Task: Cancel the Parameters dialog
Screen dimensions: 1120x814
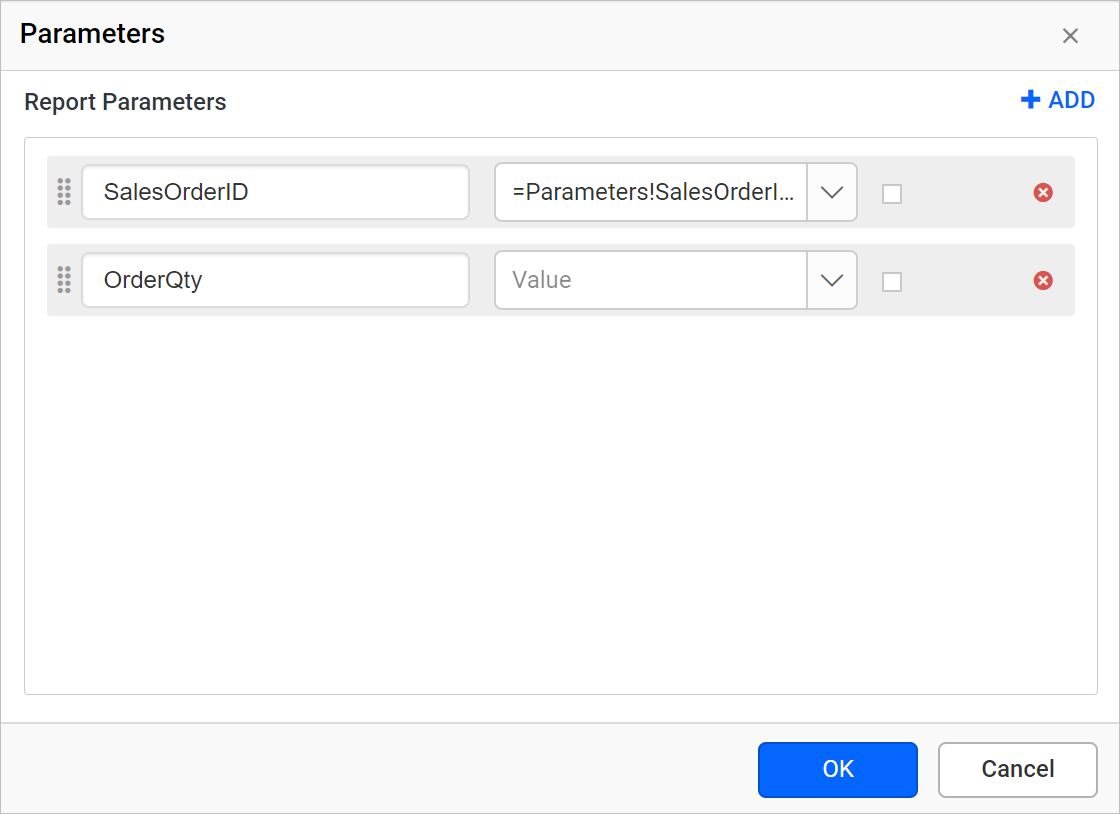Action: pyautogui.click(x=1018, y=769)
